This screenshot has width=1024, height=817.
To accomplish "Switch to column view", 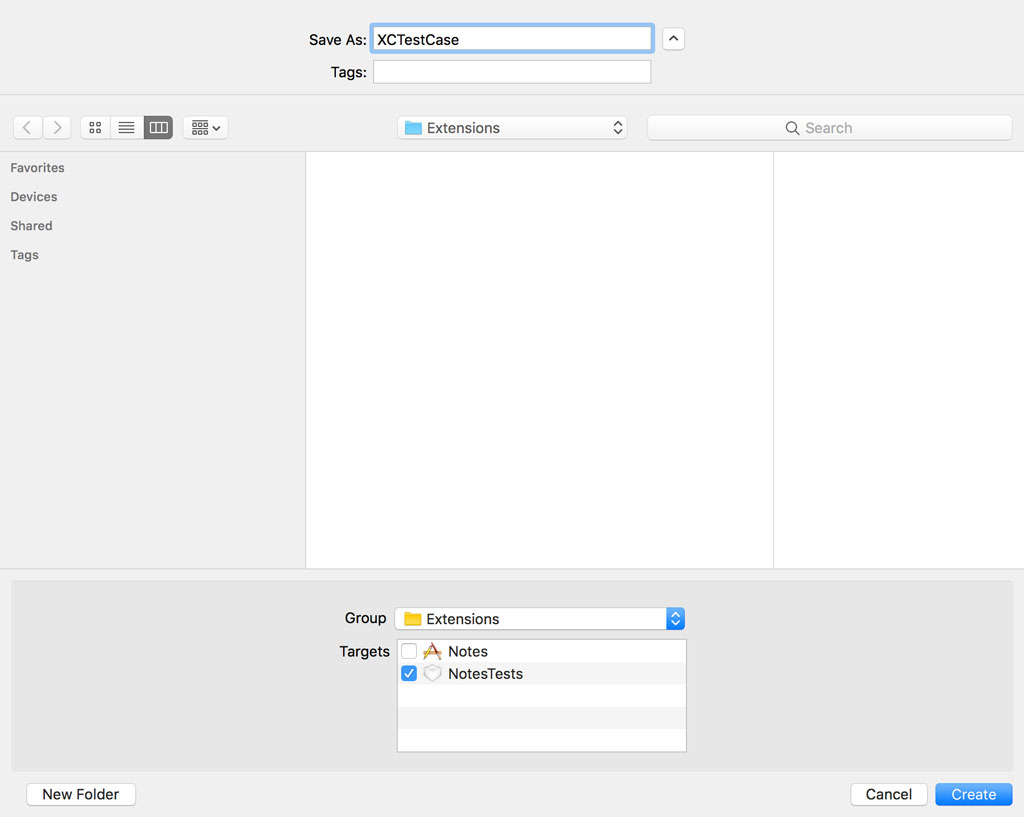I will [157, 127].
